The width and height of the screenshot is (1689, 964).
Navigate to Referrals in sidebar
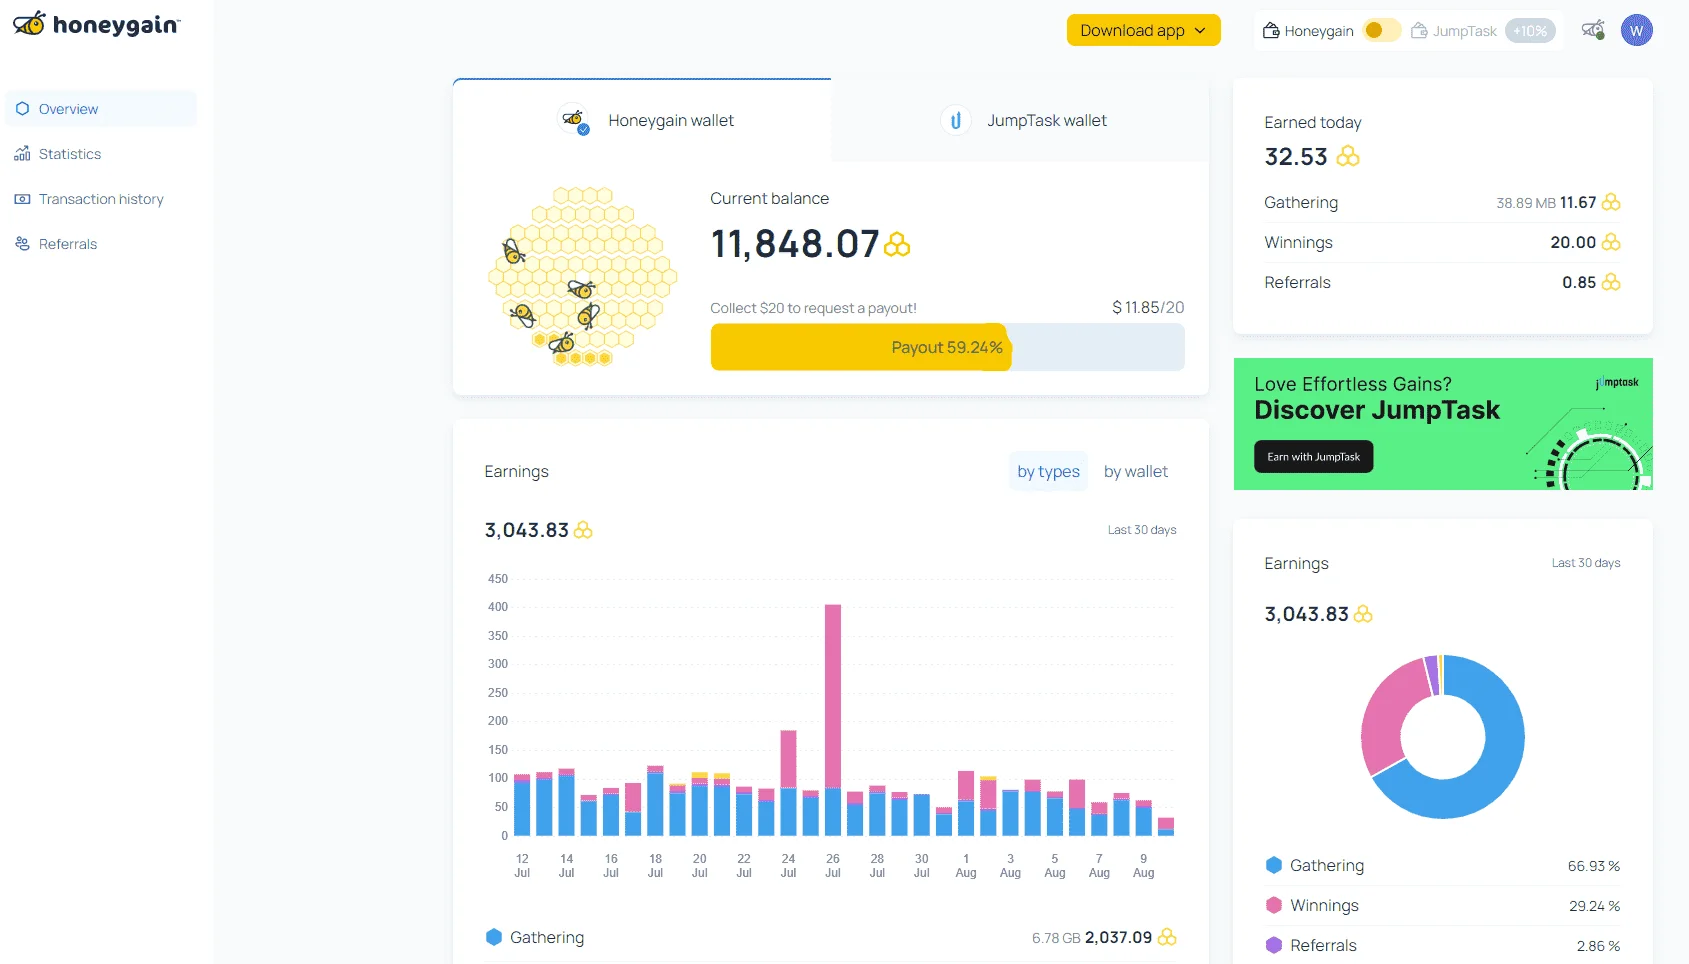point(101,244)
